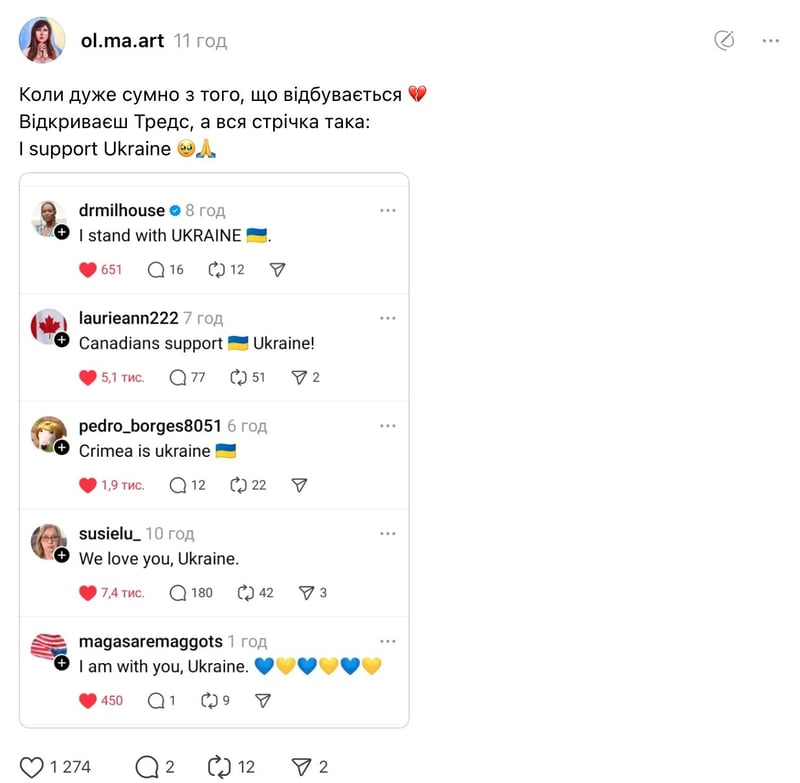Follow laurieann222 via plus badge on avatar
The height and width of the screenshot is (783, 800).
coord(62,340)
